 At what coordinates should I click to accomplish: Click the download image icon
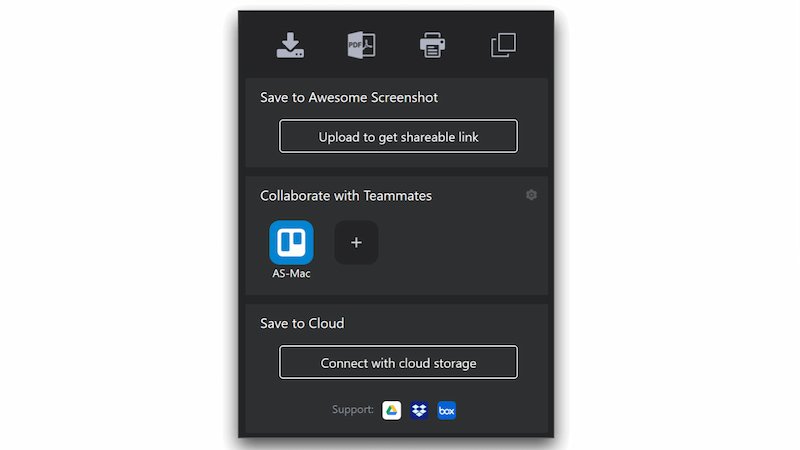tap(290, 45)
